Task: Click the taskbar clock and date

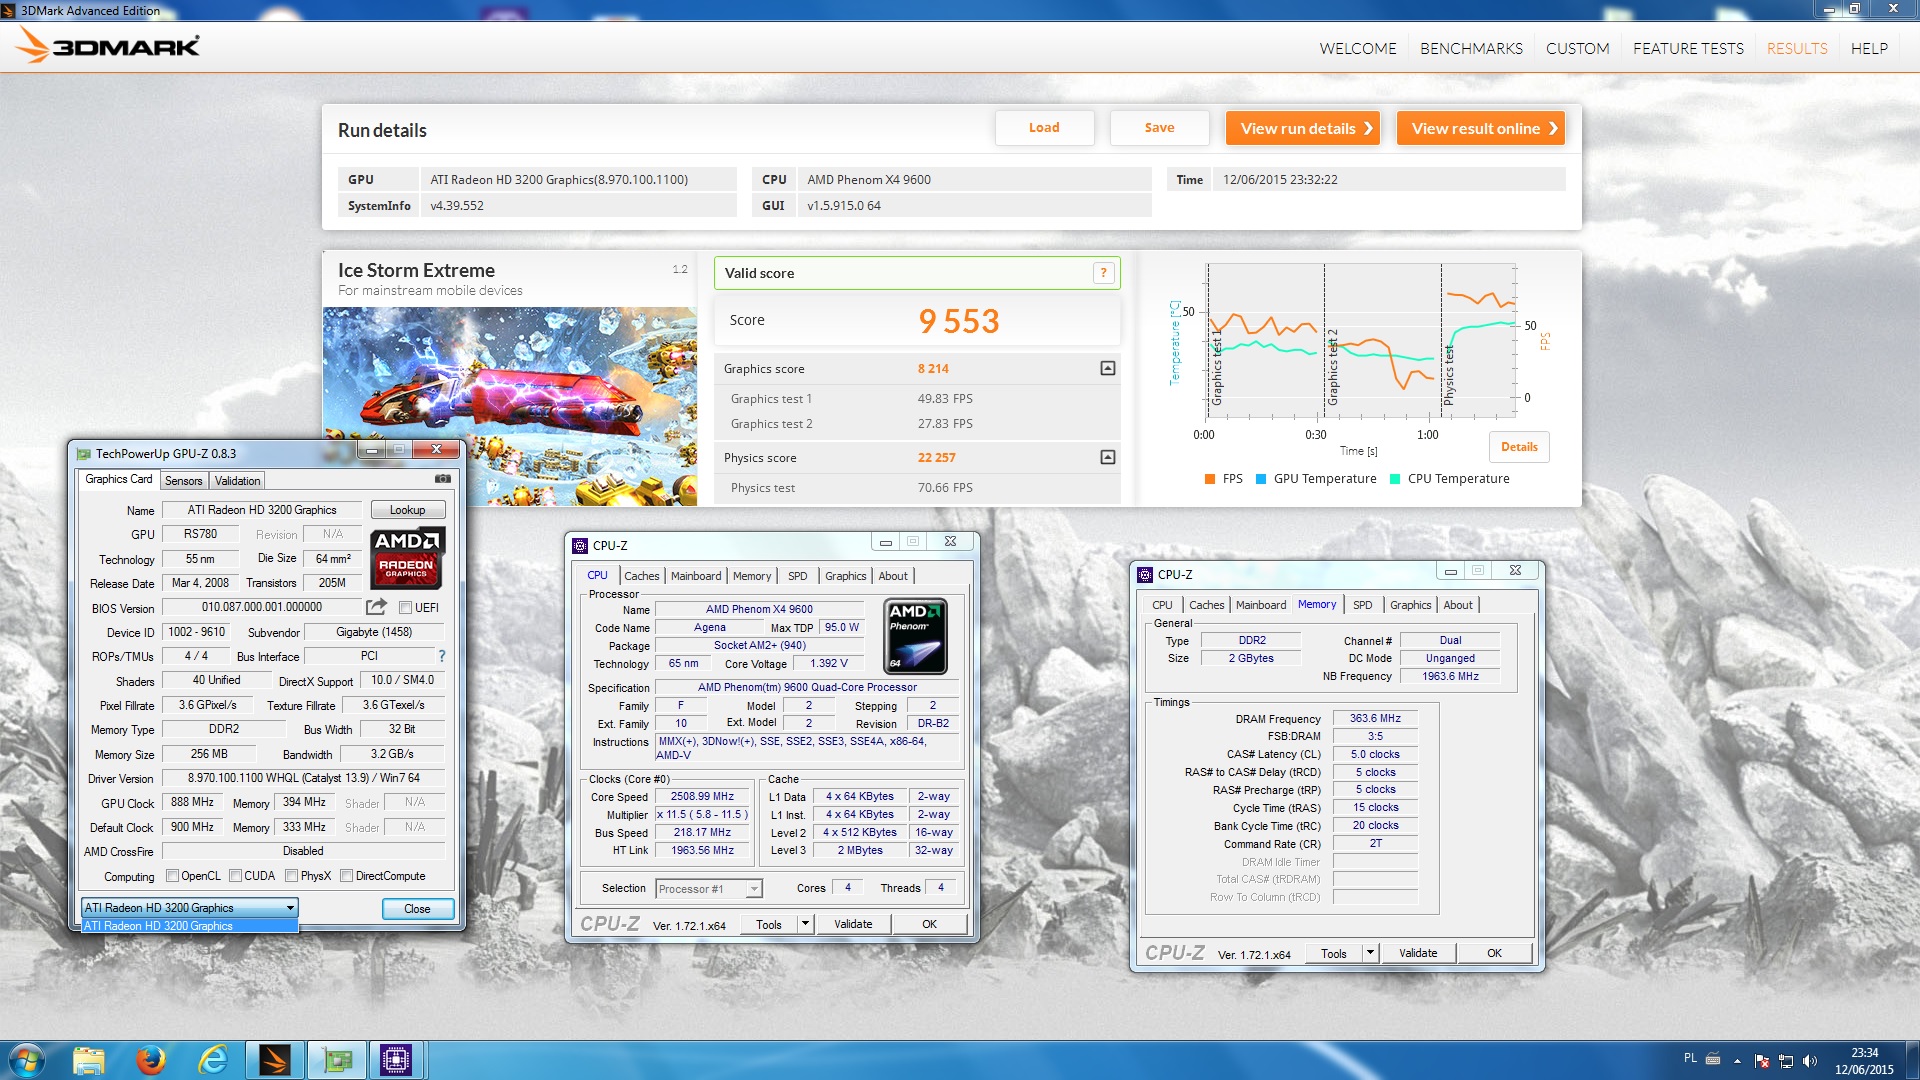Action: click(x=1864, y=1061)
